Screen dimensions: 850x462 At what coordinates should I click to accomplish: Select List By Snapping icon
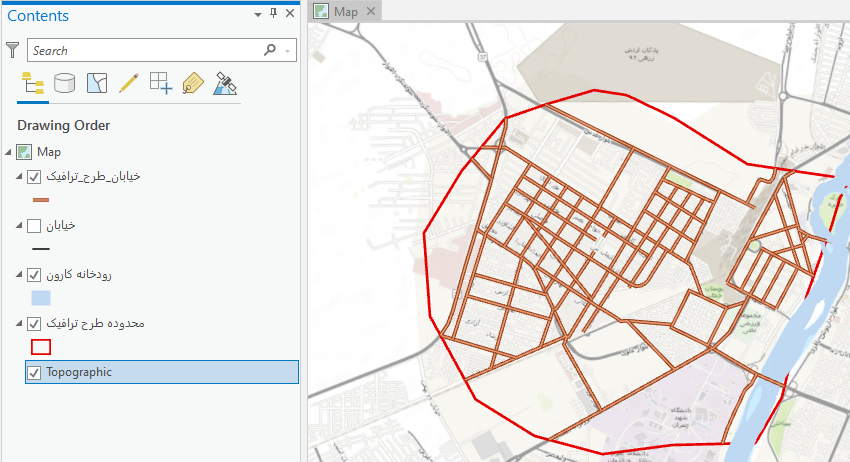point(160,83)
